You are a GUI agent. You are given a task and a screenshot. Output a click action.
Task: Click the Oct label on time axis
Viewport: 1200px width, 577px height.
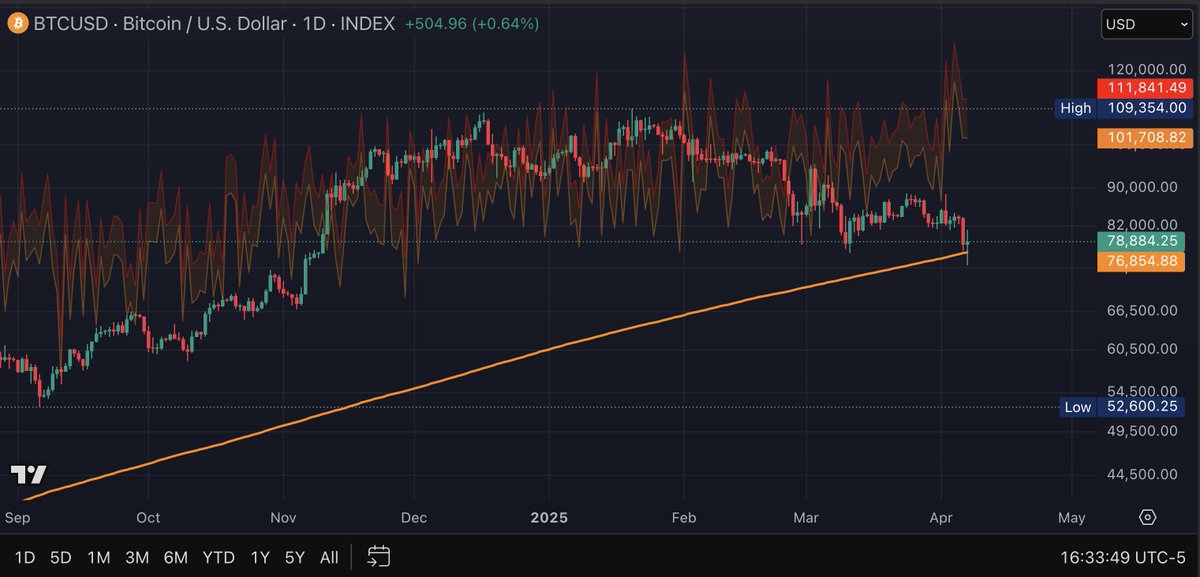coord(148,518)
